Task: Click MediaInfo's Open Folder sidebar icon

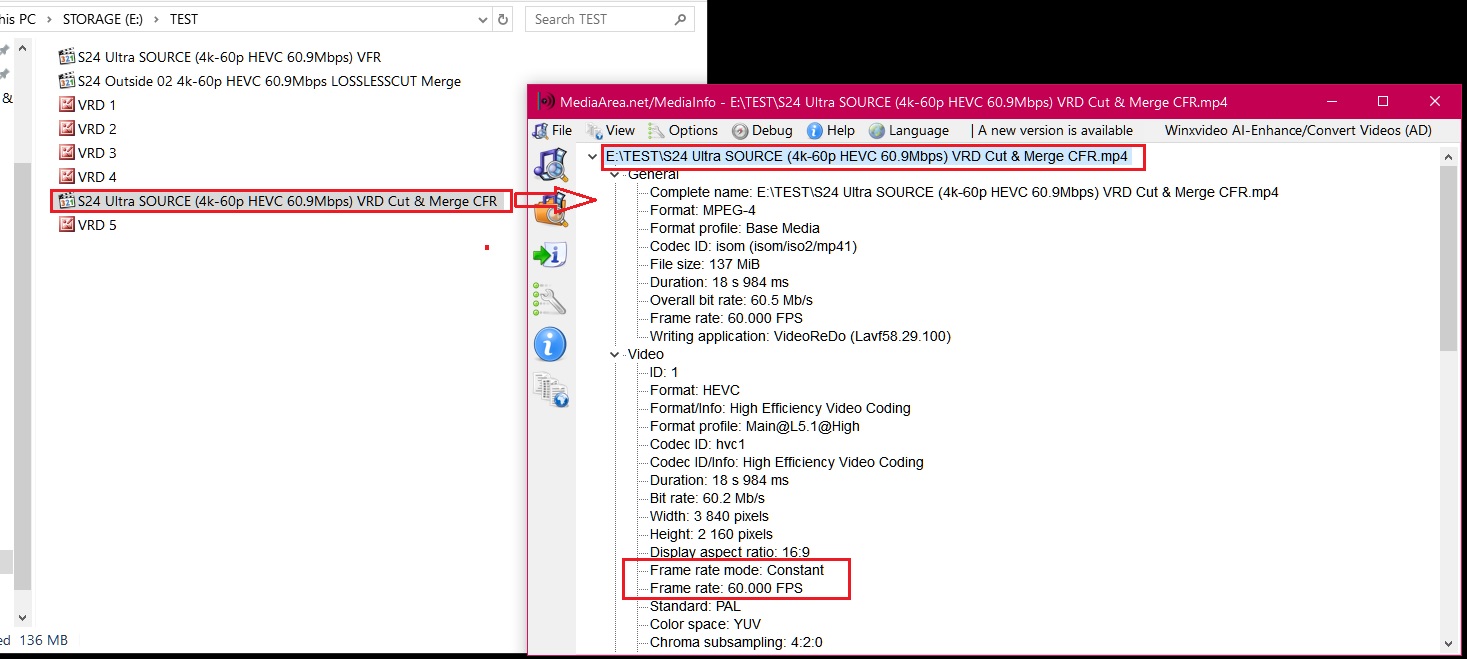Action: tap(551, 210)
